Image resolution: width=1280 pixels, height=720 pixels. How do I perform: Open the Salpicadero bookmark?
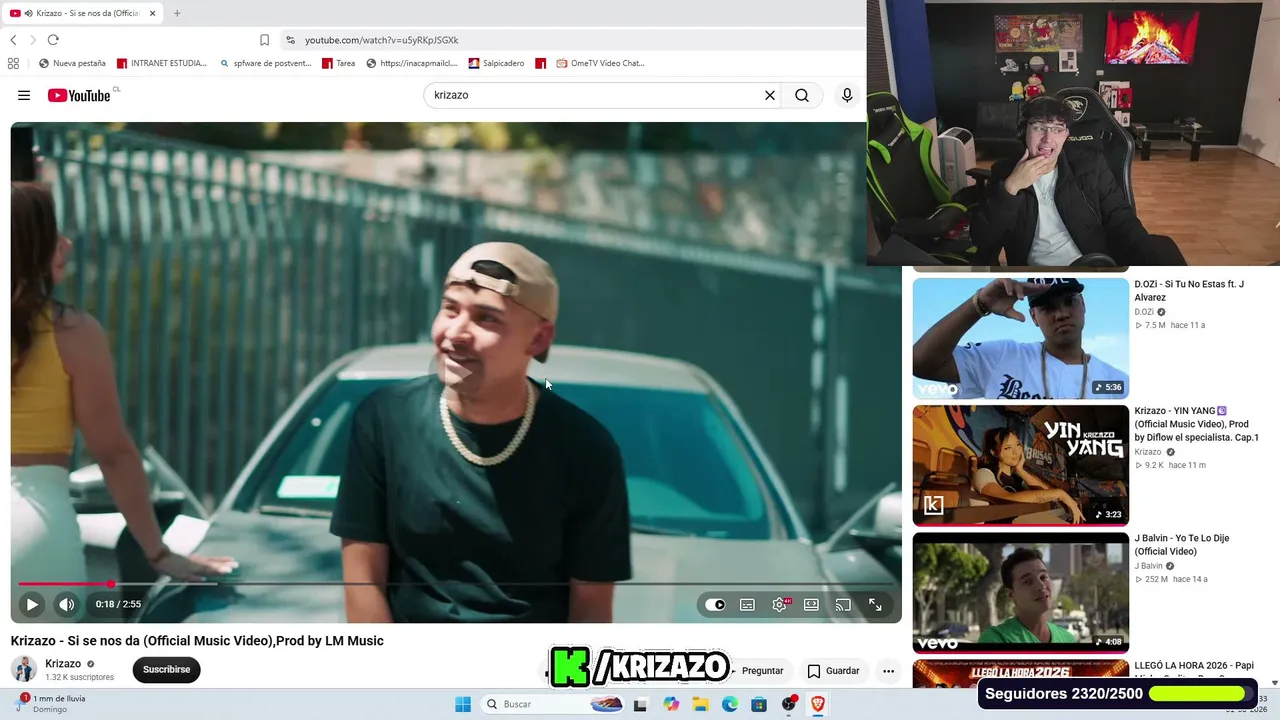point(496,63)
